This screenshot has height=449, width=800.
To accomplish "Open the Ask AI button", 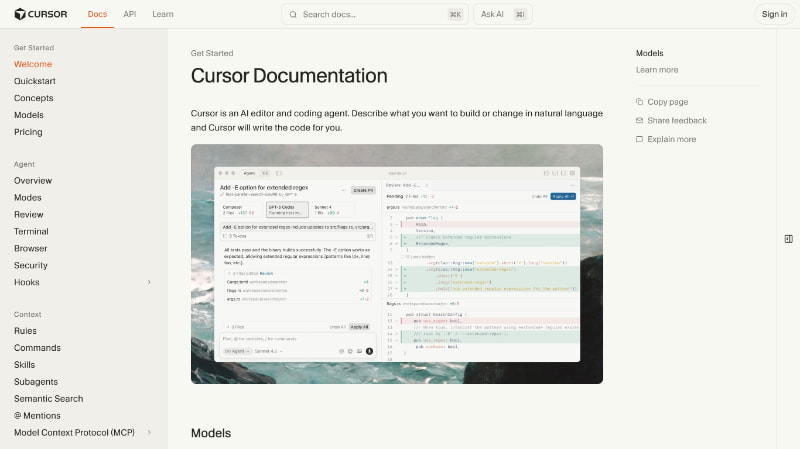I will click(x=503, y=14).
